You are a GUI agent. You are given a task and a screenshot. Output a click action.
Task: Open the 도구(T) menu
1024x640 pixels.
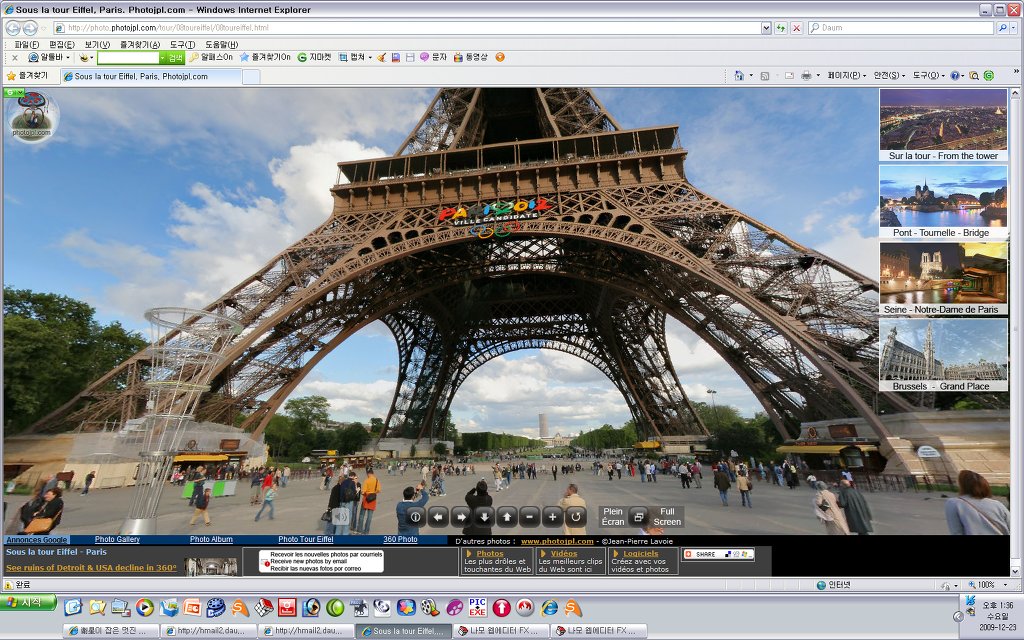(182, 44)
